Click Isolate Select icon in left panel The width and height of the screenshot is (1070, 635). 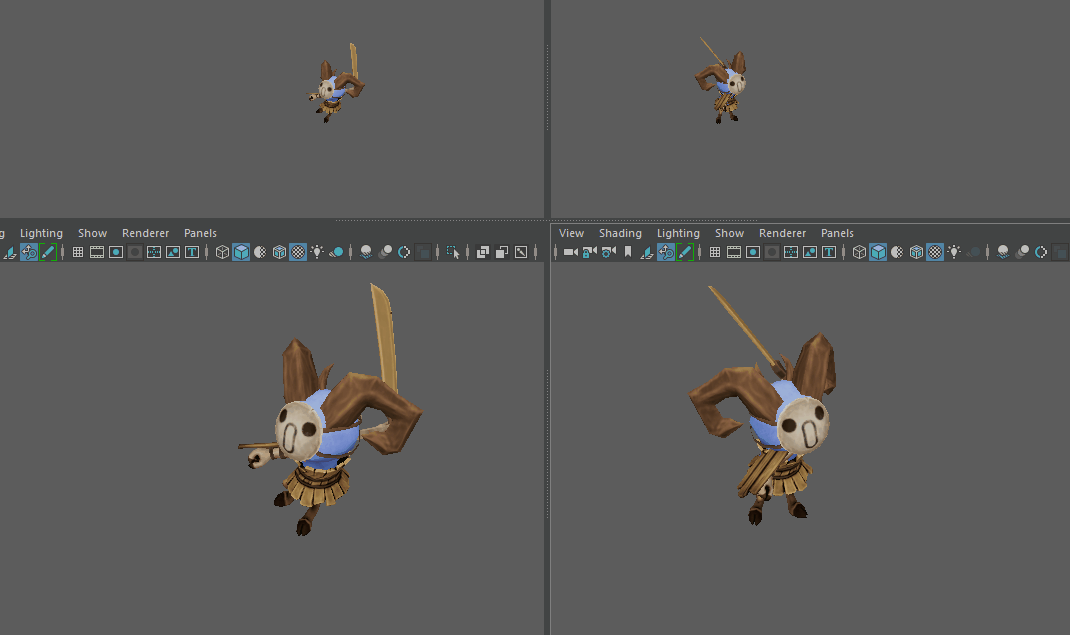[453, 252]
